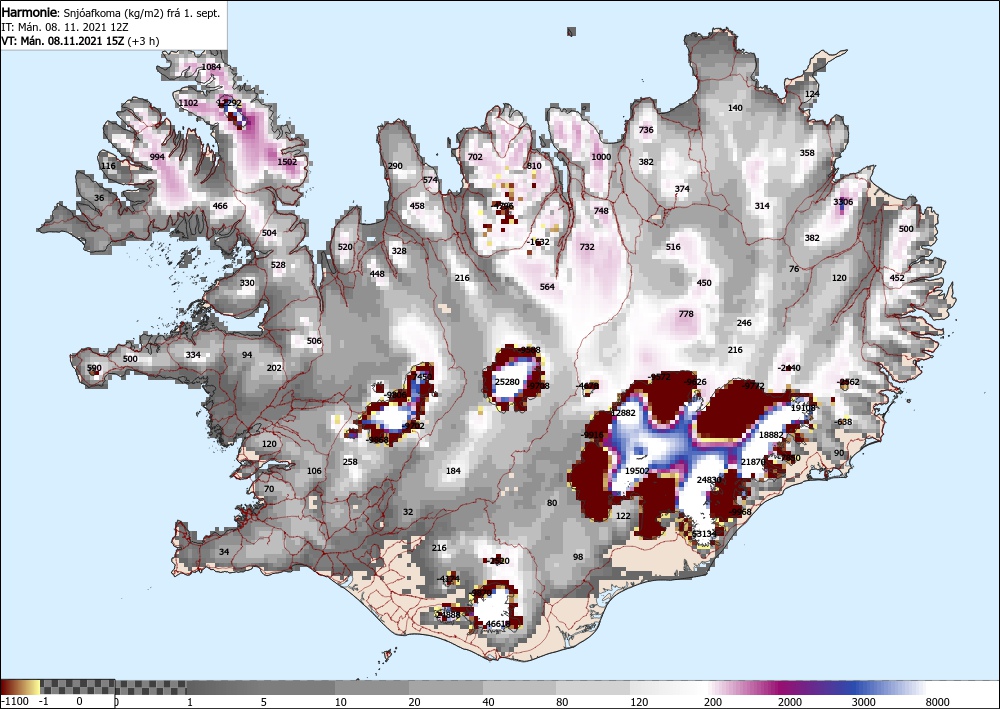
Task: Click the VT valid time line
Action: point(80,41)
